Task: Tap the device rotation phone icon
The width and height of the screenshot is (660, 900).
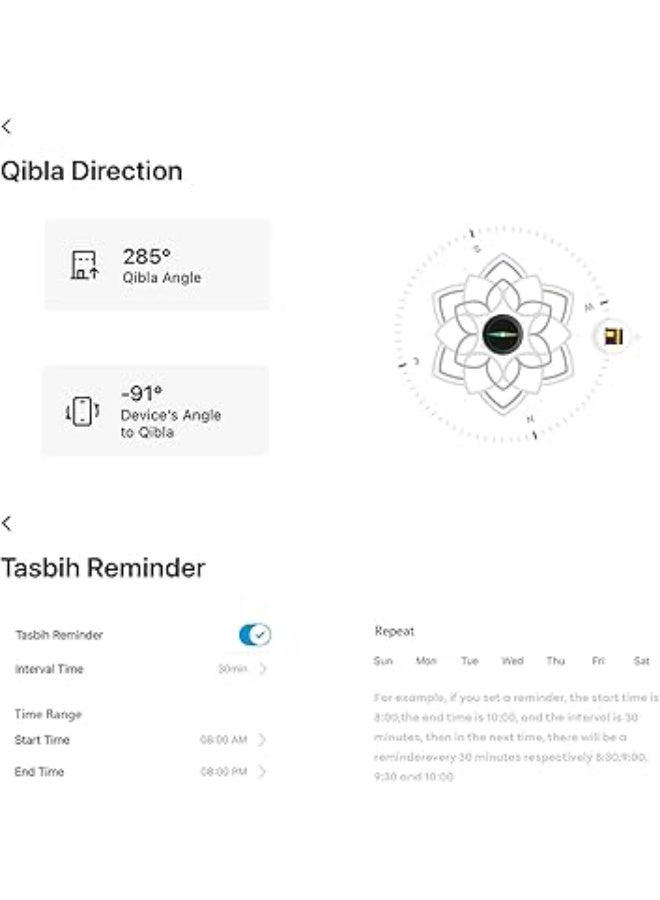Action: (82, 411)
